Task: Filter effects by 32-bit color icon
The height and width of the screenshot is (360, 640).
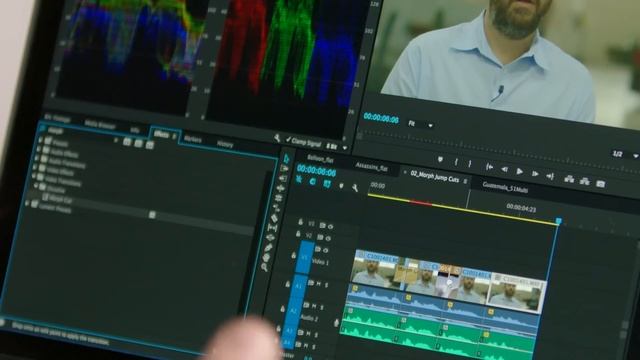Action: click(138, 144)
